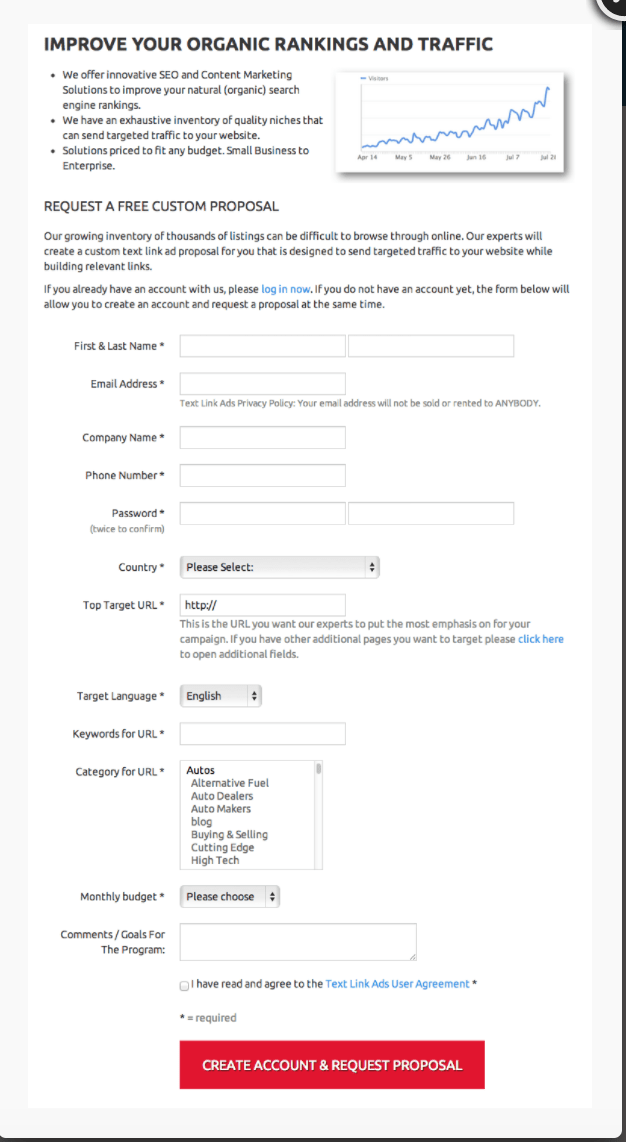Click 'click here' to open additional URL fields
The height and width of the screenshot is (1142, 626).
click(x=541, y=638)
